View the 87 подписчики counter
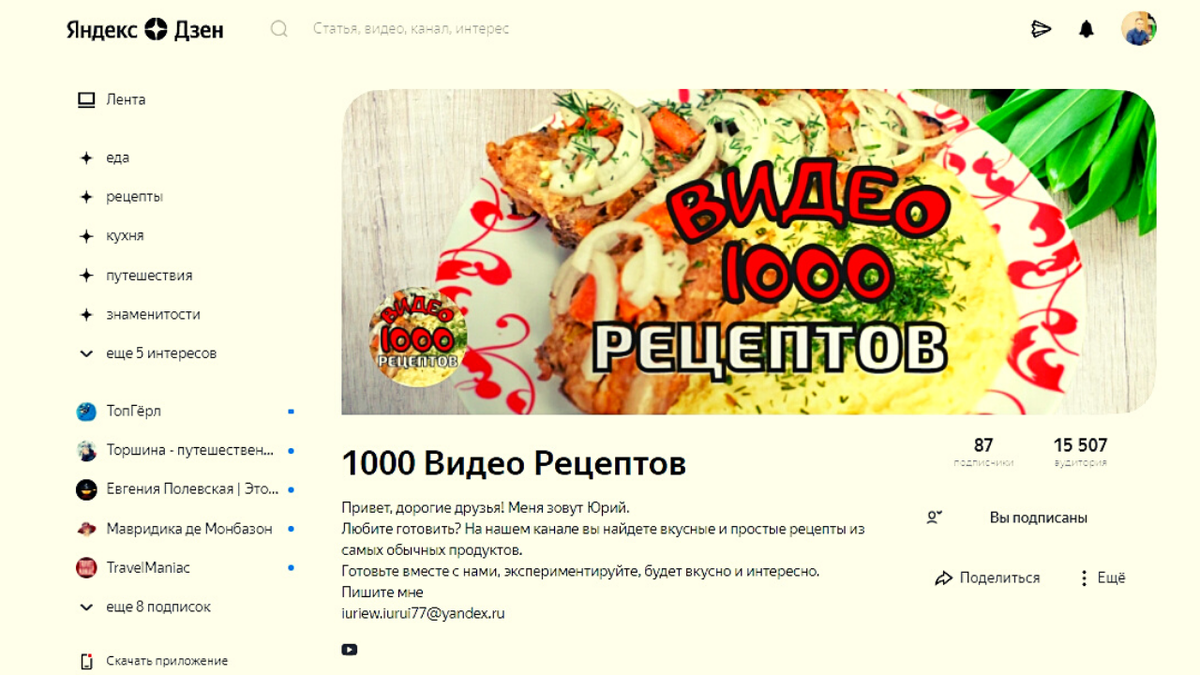Viewport: 1200px width, 675px height. coord(983,452)
